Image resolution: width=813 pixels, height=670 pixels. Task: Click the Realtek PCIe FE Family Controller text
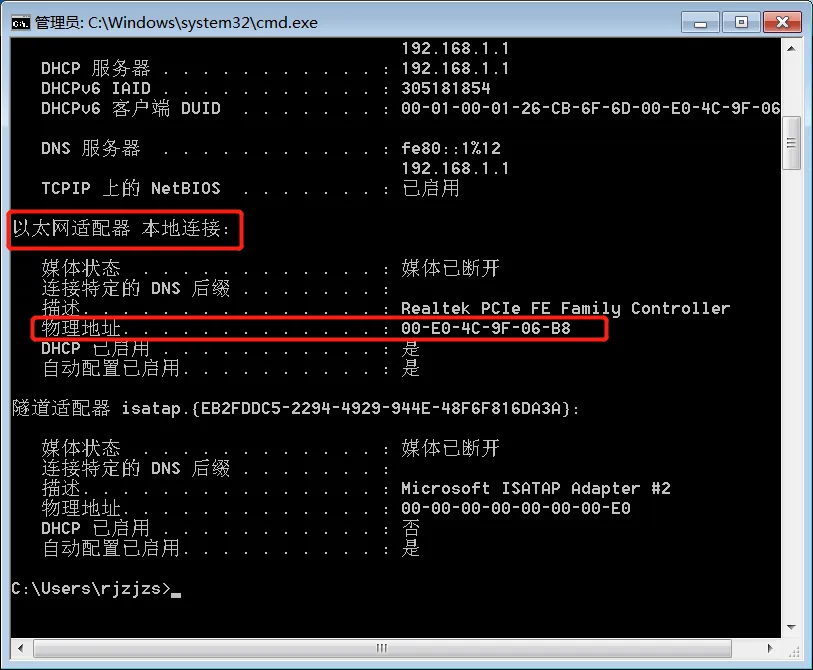coord(565,309)
